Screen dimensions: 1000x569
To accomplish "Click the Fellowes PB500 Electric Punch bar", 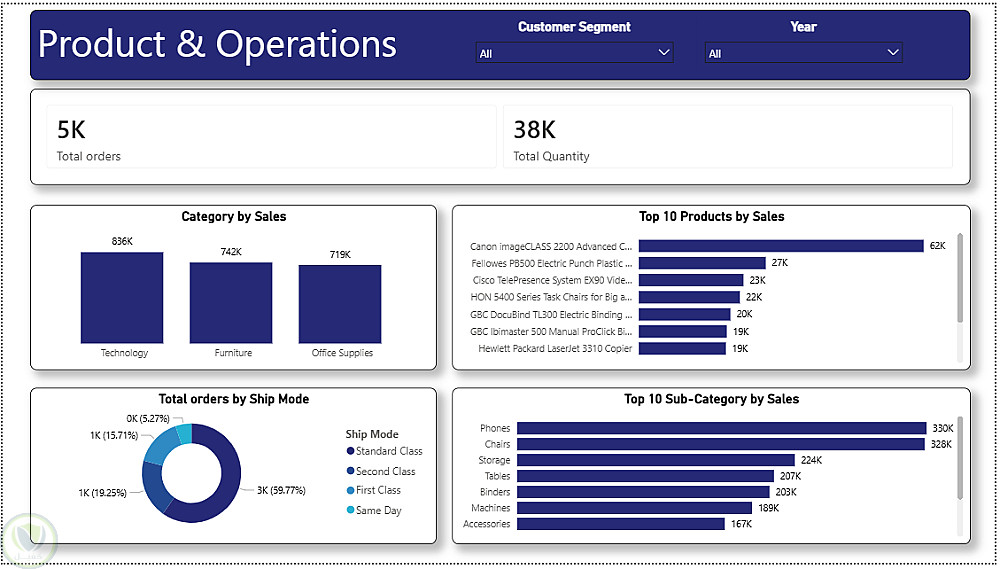I will 702,263.
